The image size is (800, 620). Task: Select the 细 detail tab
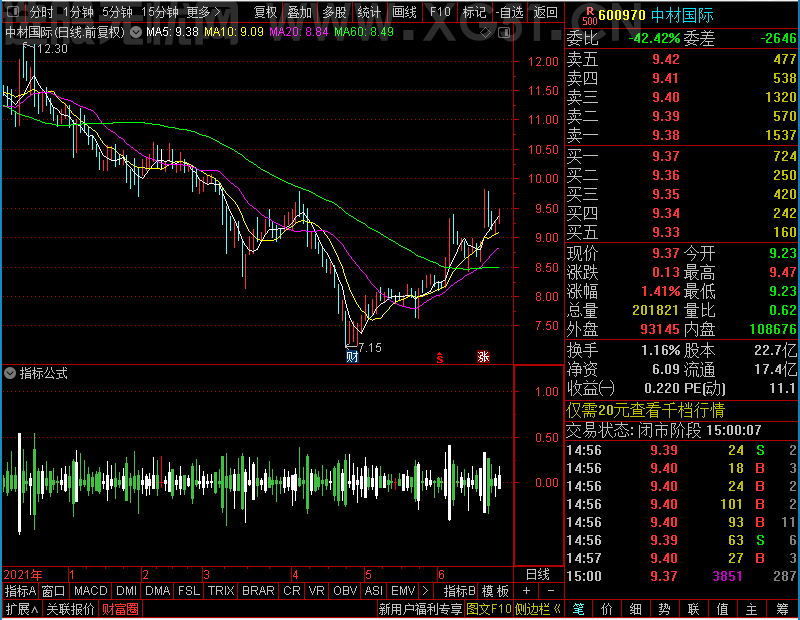pyautogui.click(x=636, y=609)
